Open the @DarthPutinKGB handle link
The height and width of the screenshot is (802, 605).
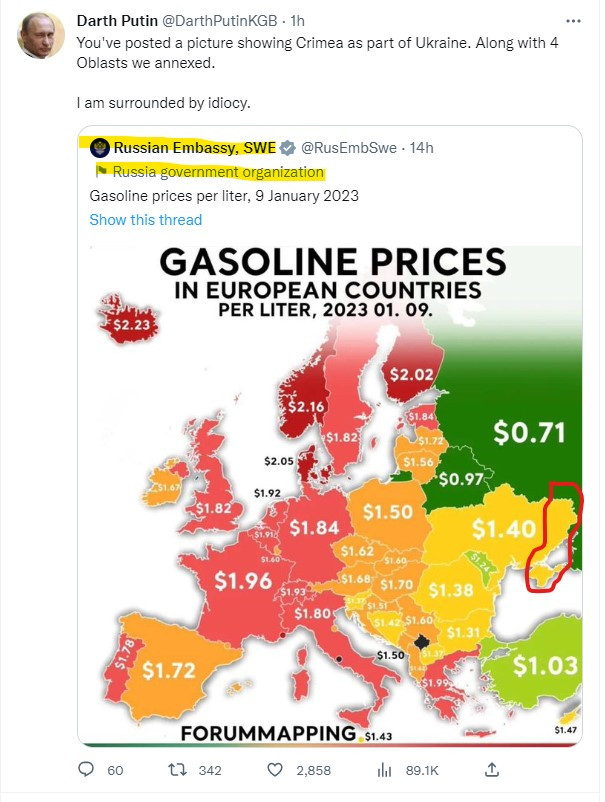pyautogui.click(x=220, y=21)
